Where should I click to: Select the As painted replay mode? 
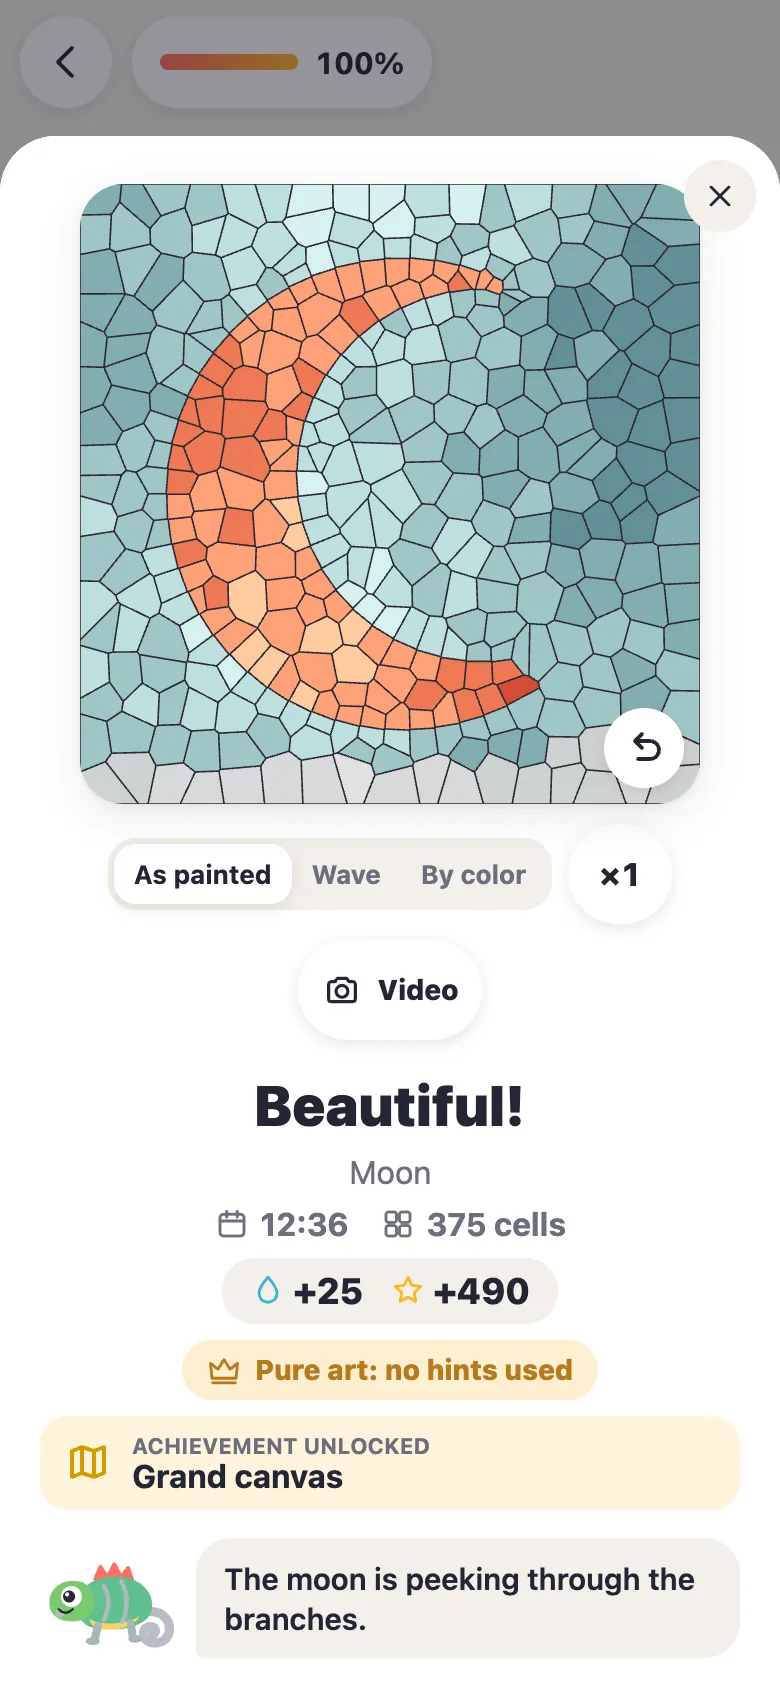202,875
